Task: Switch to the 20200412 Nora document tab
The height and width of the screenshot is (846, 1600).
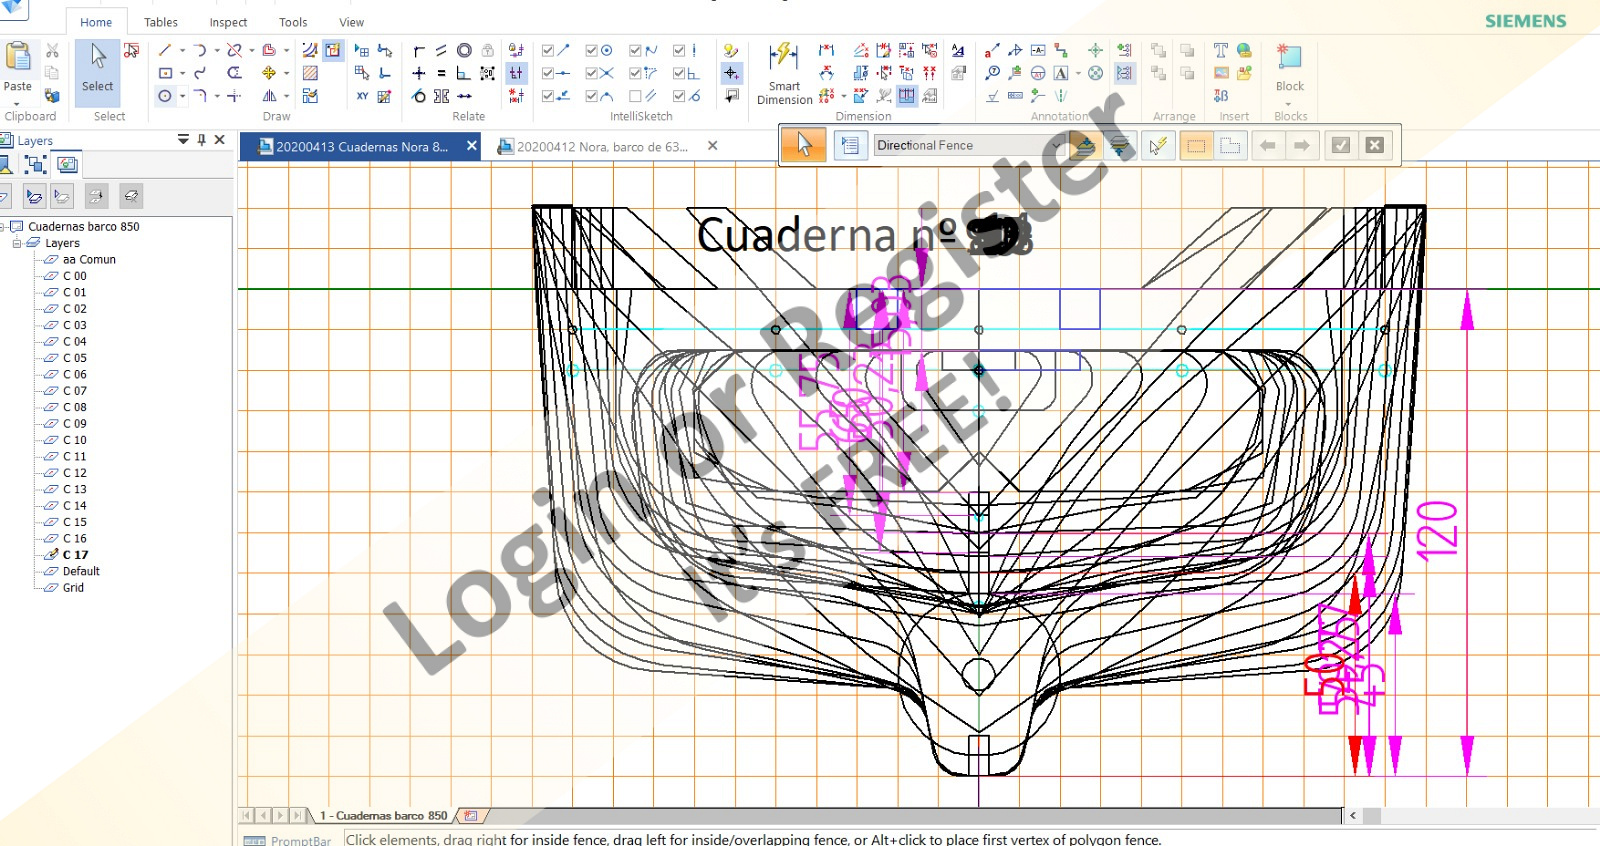Action: tap(601, 146)
